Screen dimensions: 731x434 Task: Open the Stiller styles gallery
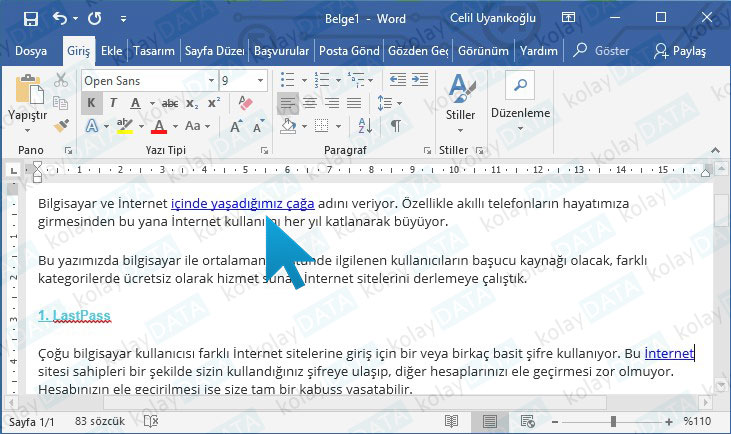click(x=460, y=103)
